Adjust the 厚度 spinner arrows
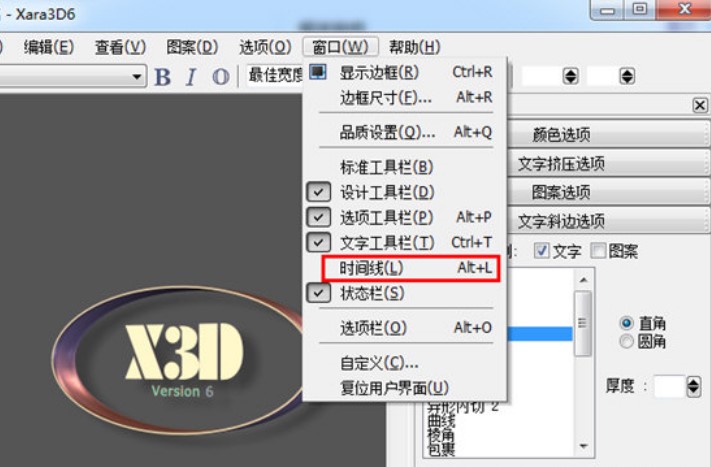 (x=693, y=386)
